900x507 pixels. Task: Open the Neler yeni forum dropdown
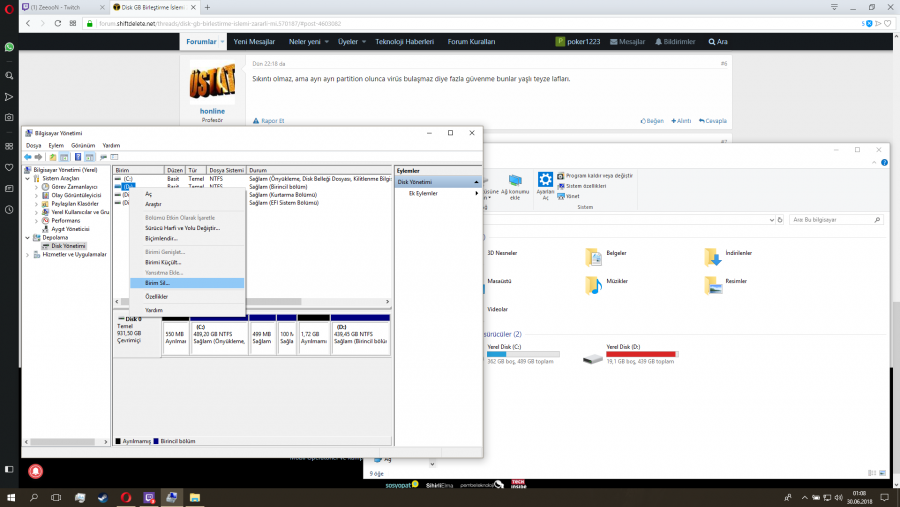pyautogui.click(x=309, y=42)
